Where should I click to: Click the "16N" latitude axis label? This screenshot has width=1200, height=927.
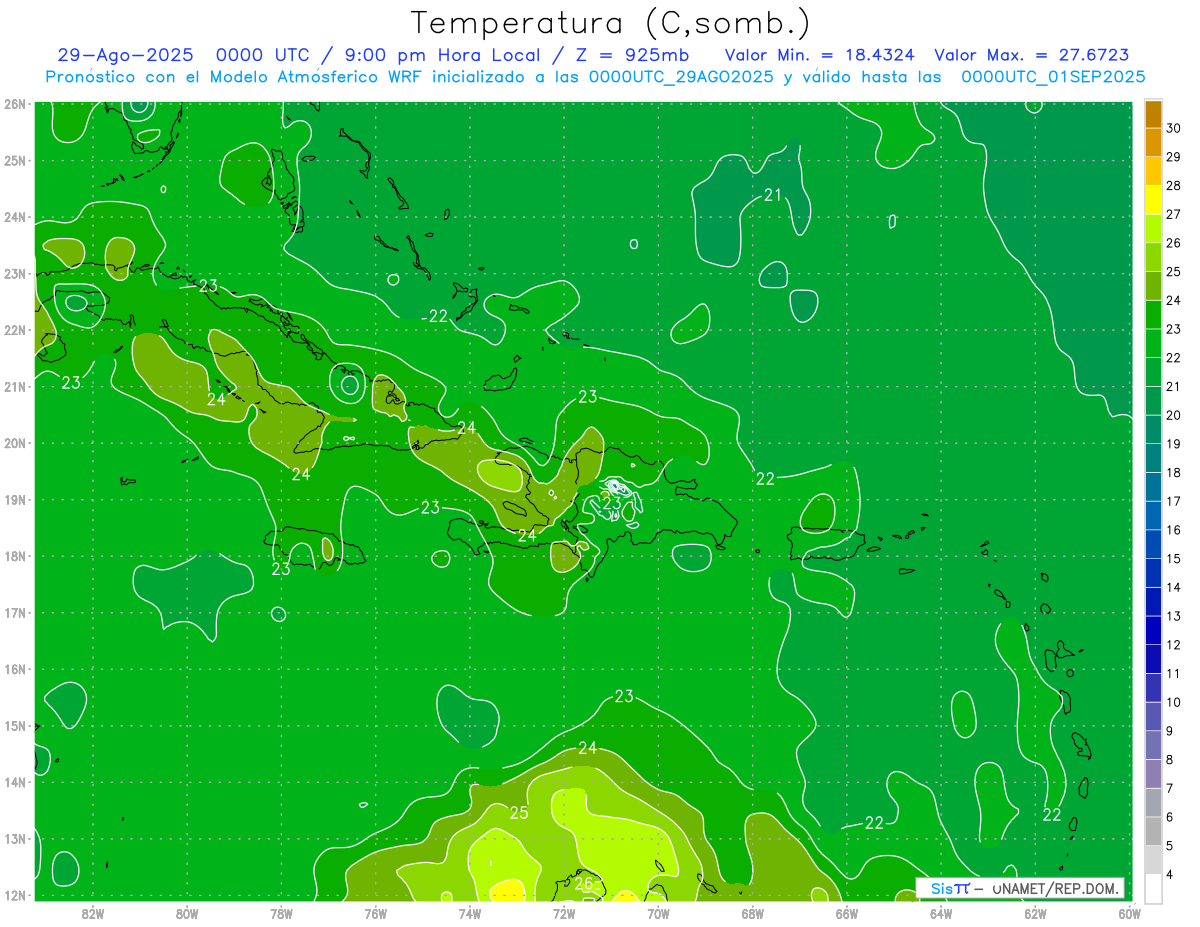[14, 669]
